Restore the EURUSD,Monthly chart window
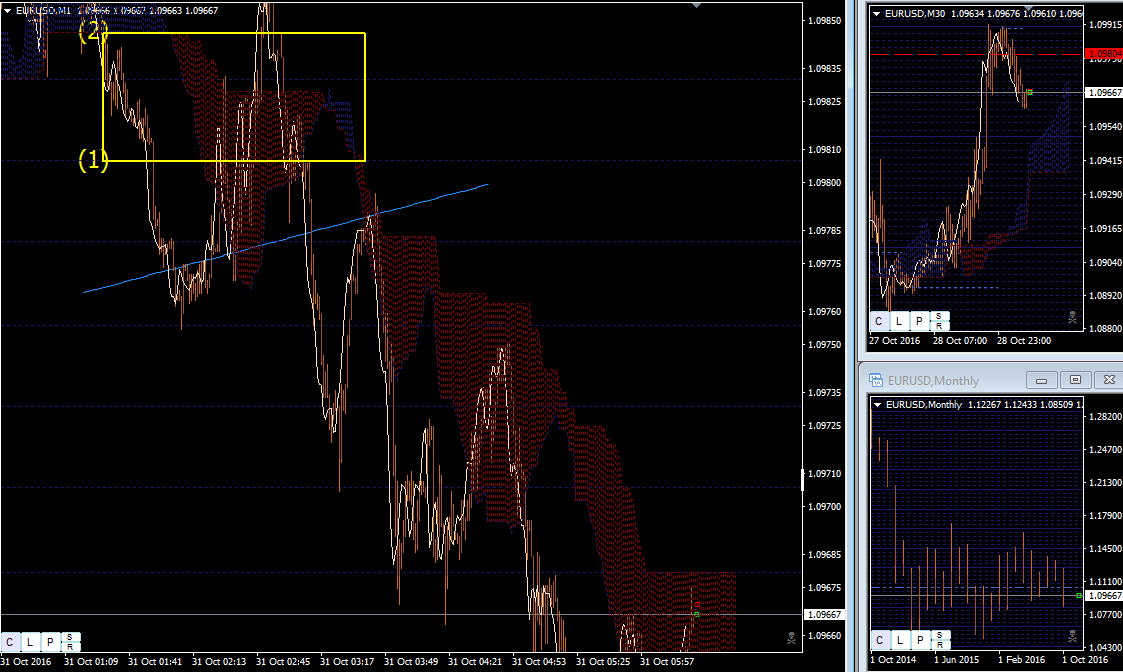The width and height of the screenshot is (1123, 672). click(x=1075, y=380)
